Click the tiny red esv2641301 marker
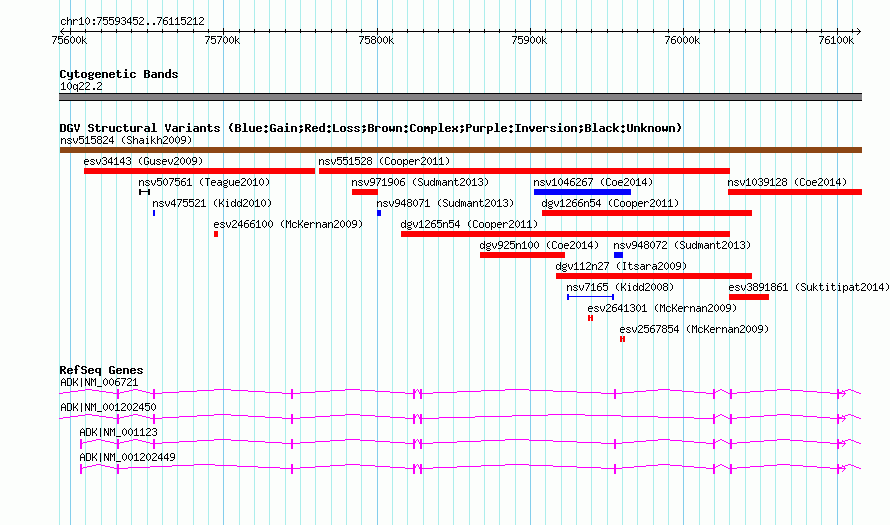The width and height of the screenshot is (890, 525). coord(590,318)
